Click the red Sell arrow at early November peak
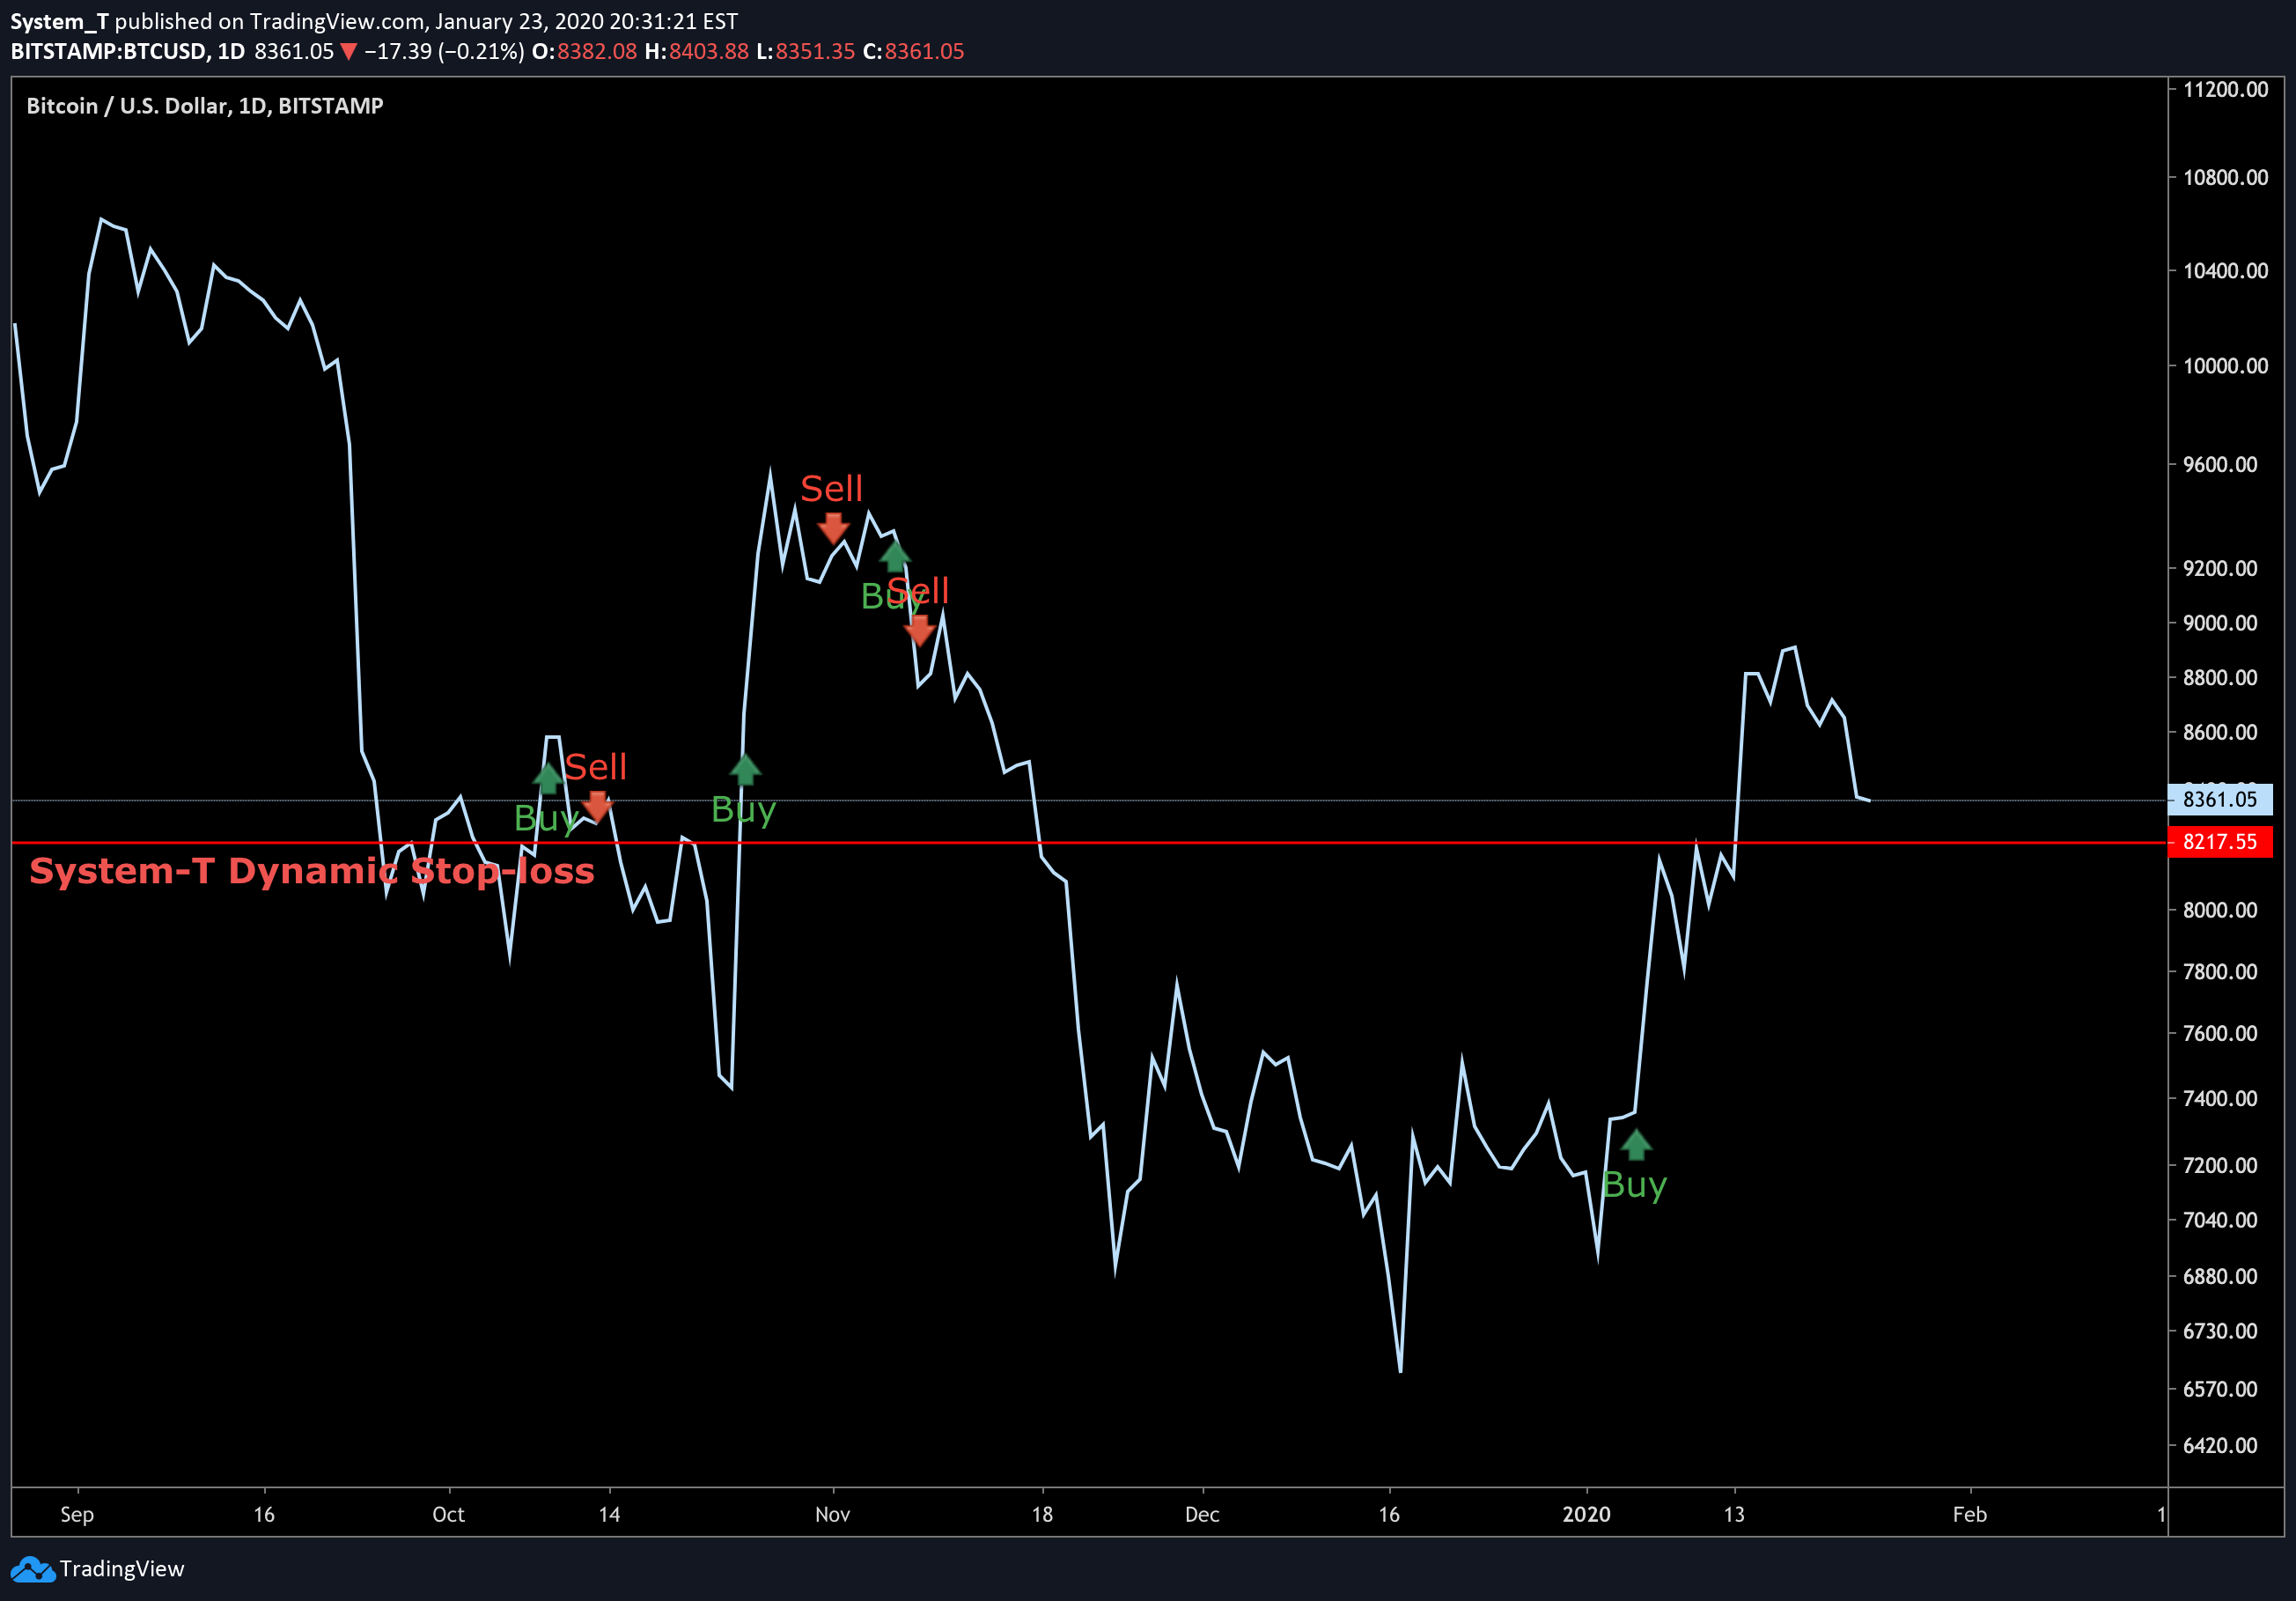The height and width of the screenshot is (1601, 2296). (x=833, y=528)
